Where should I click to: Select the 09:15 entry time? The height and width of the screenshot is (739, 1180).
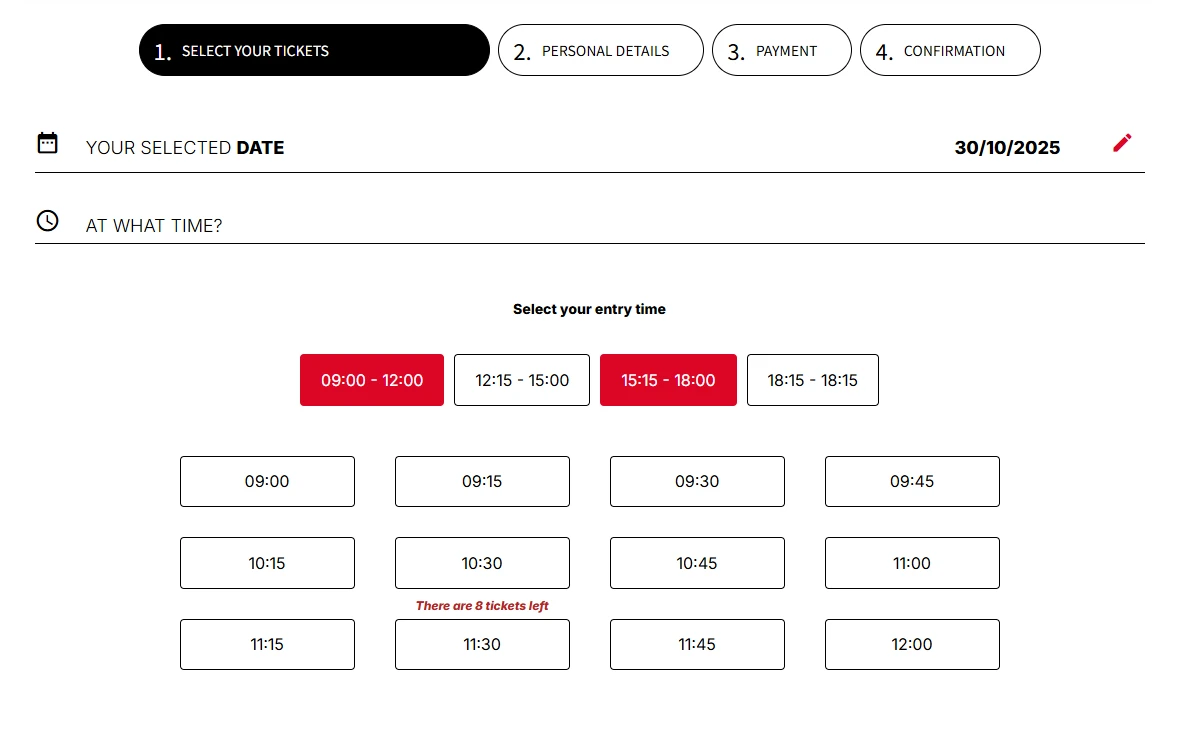pos(482,482)
